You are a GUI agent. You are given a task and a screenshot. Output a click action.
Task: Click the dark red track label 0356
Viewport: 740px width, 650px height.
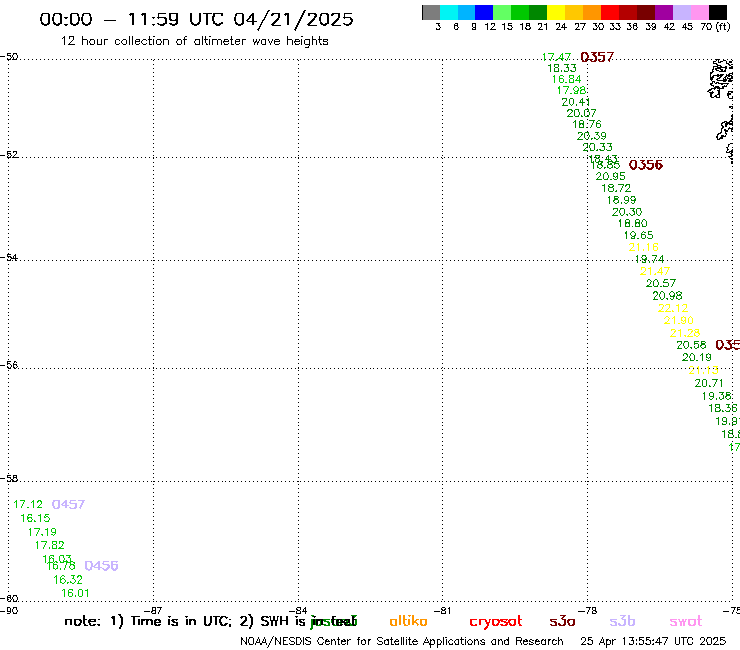tap(646, 165)
